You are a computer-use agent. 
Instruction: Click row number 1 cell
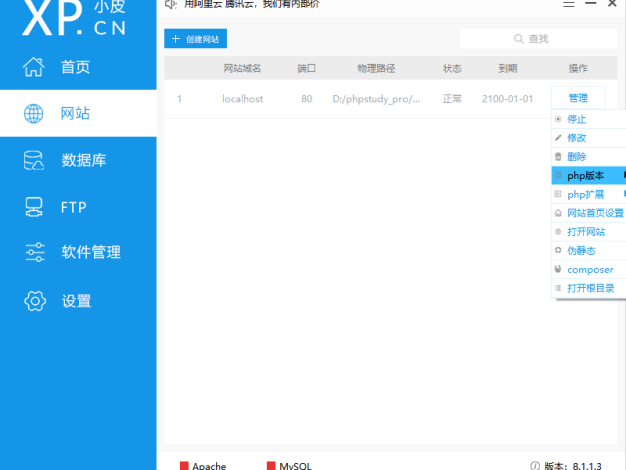(x=180, y=99)
